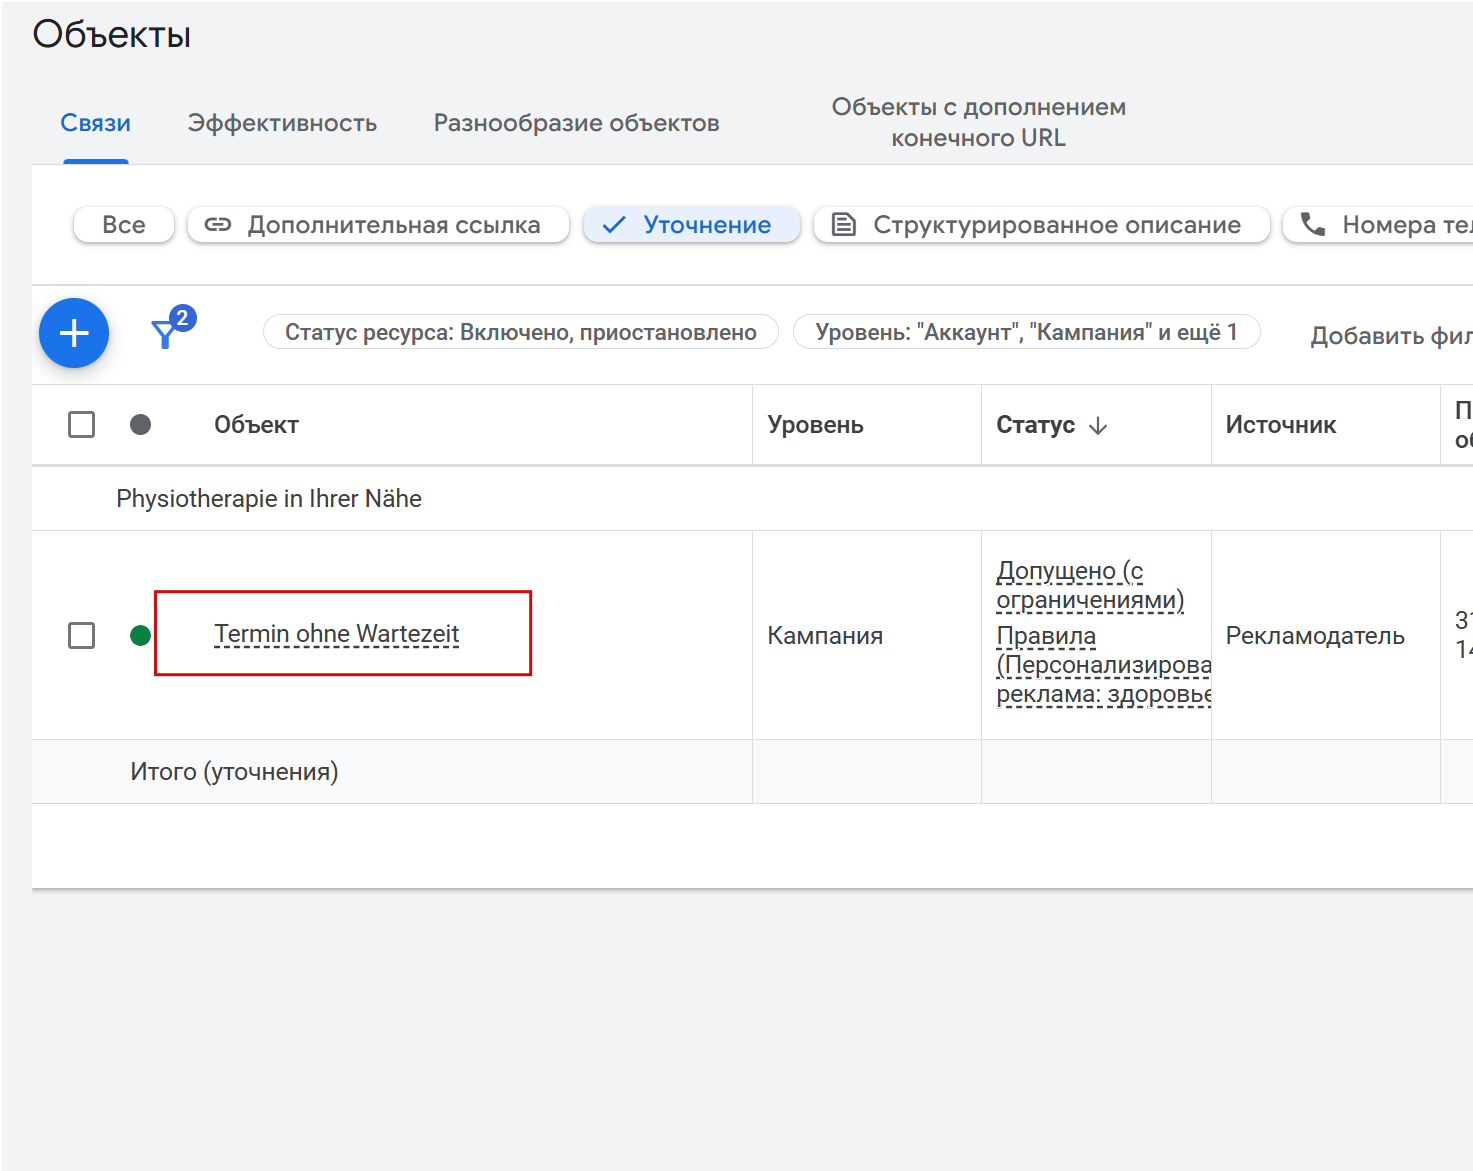Sort table by Статус column header
The height and width of the screenshot is (1171, 1473).
(x=1035, y=425)
